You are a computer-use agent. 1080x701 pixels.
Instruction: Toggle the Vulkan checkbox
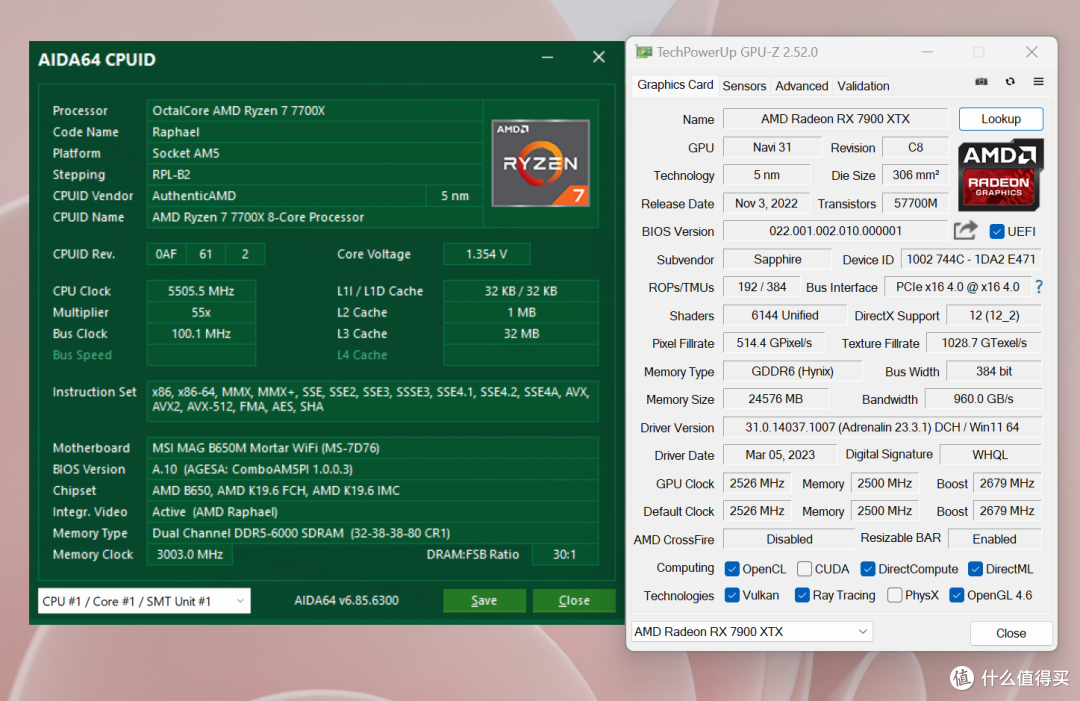732,595
